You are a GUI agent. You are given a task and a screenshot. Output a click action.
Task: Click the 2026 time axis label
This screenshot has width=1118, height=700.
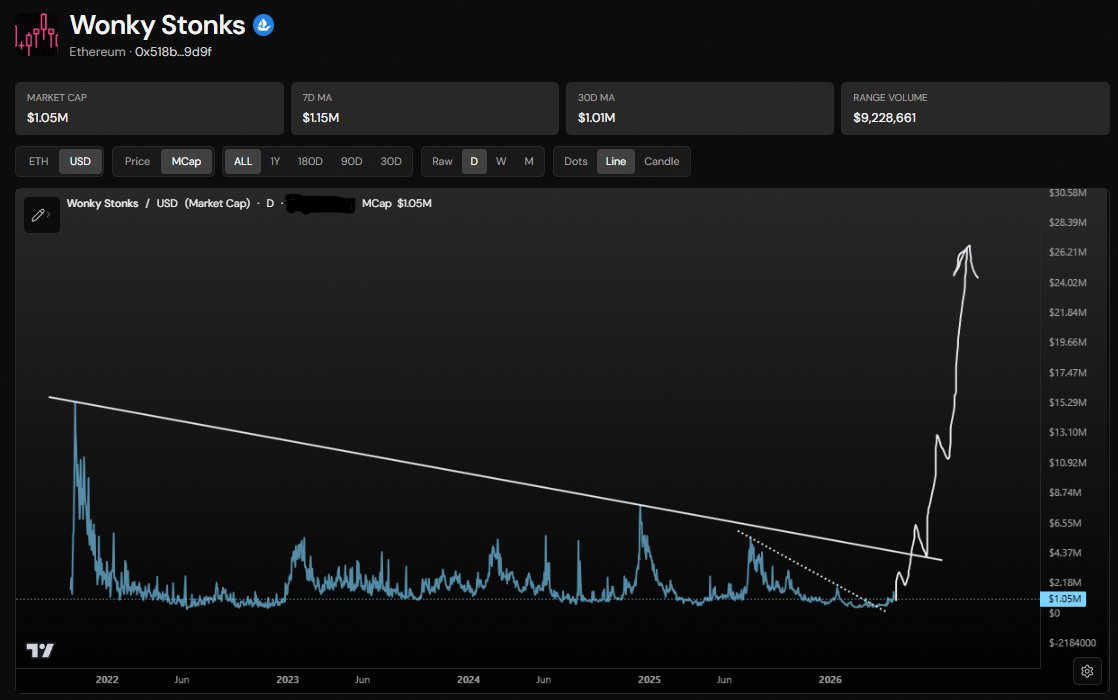(x=830, y=679)
